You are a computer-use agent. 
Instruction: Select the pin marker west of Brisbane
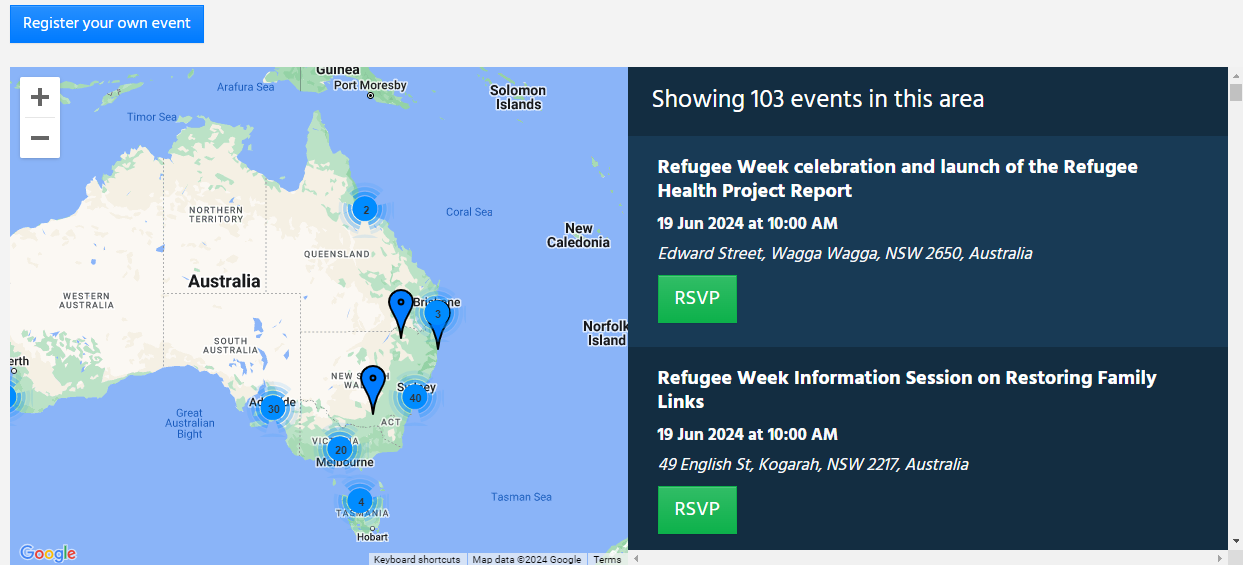point(401,313)
